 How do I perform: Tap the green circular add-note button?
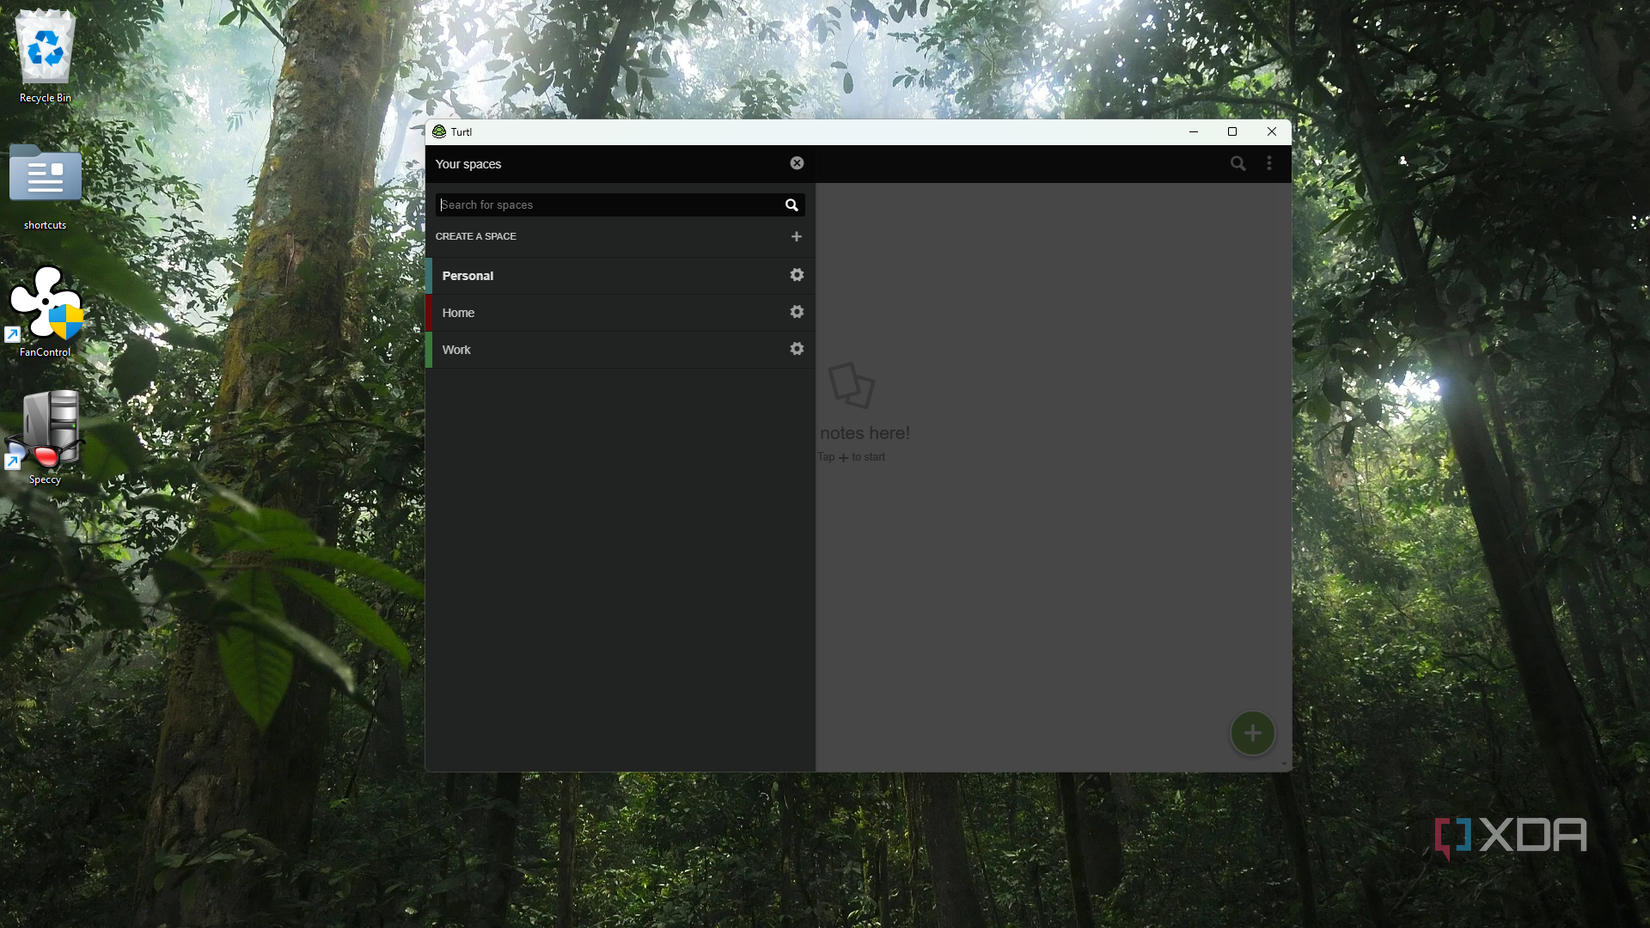1252,733
